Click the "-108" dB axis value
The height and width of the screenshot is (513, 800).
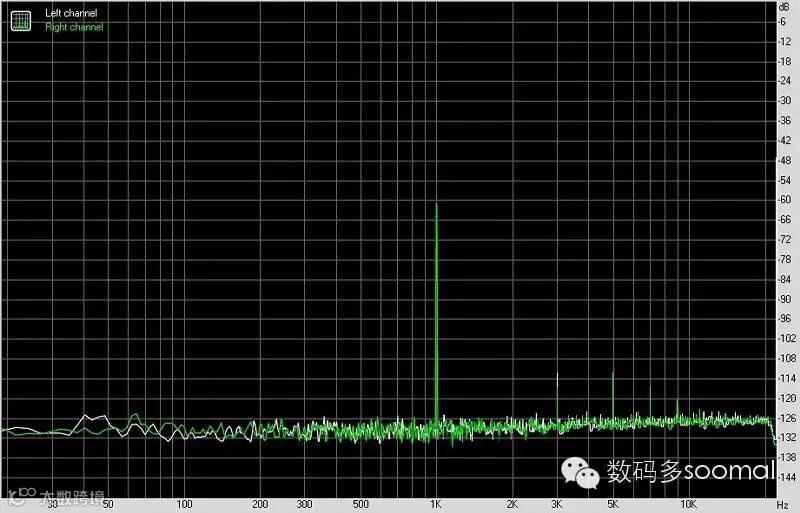(x=786, y=359)
